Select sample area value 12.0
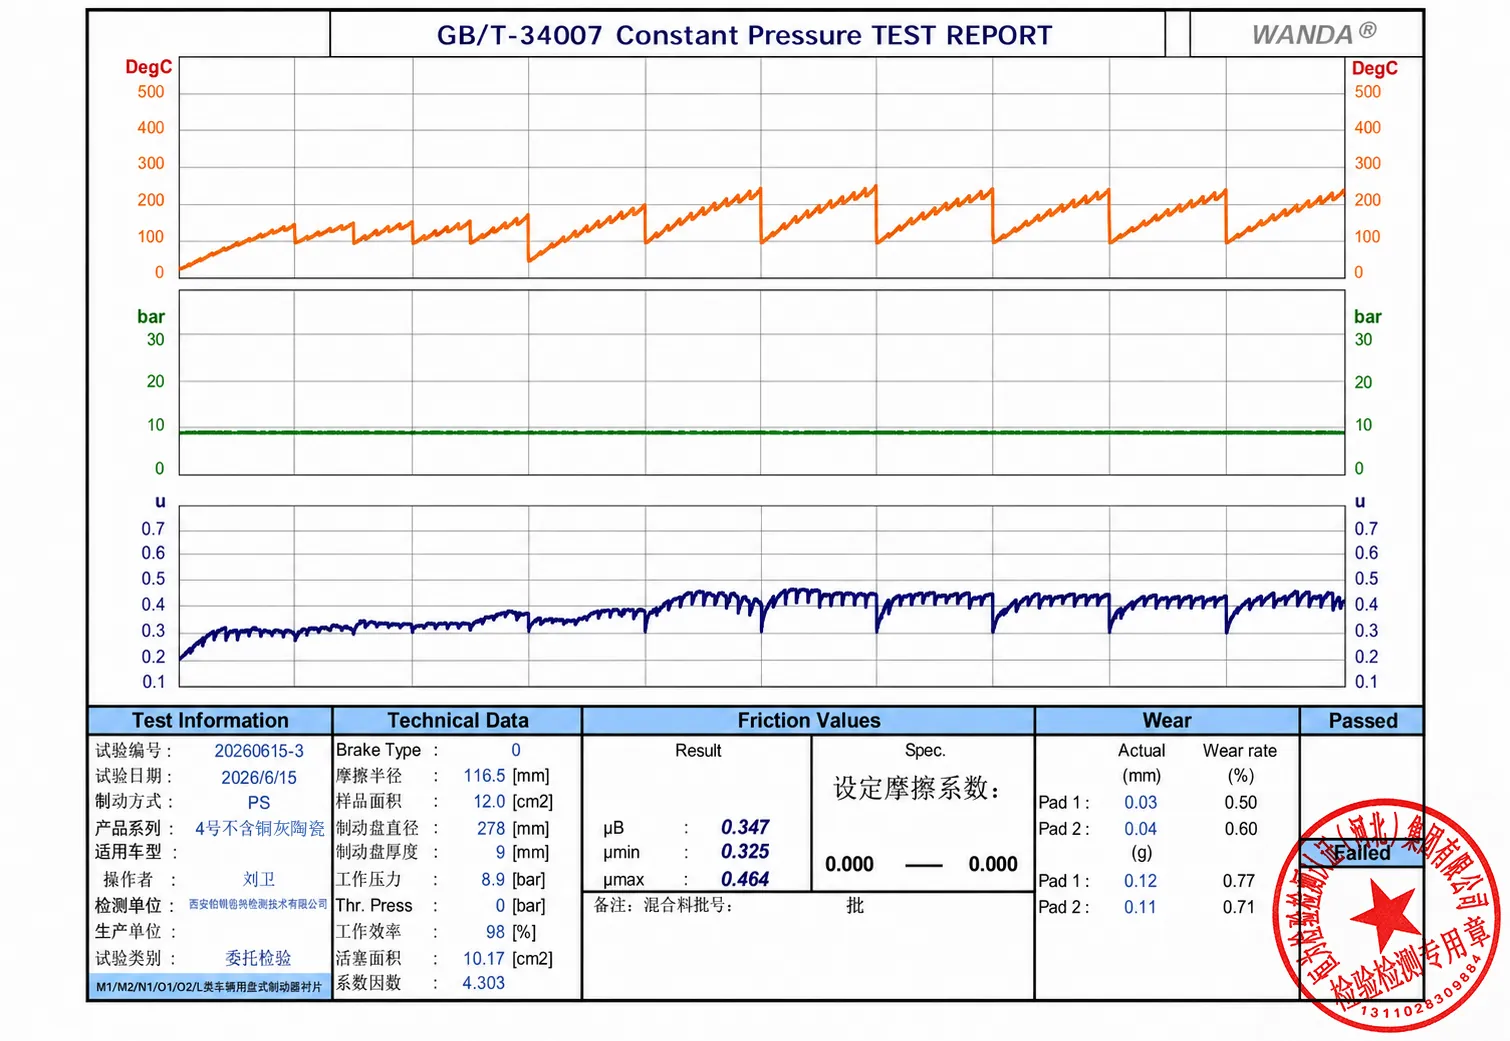 (489, 802)
